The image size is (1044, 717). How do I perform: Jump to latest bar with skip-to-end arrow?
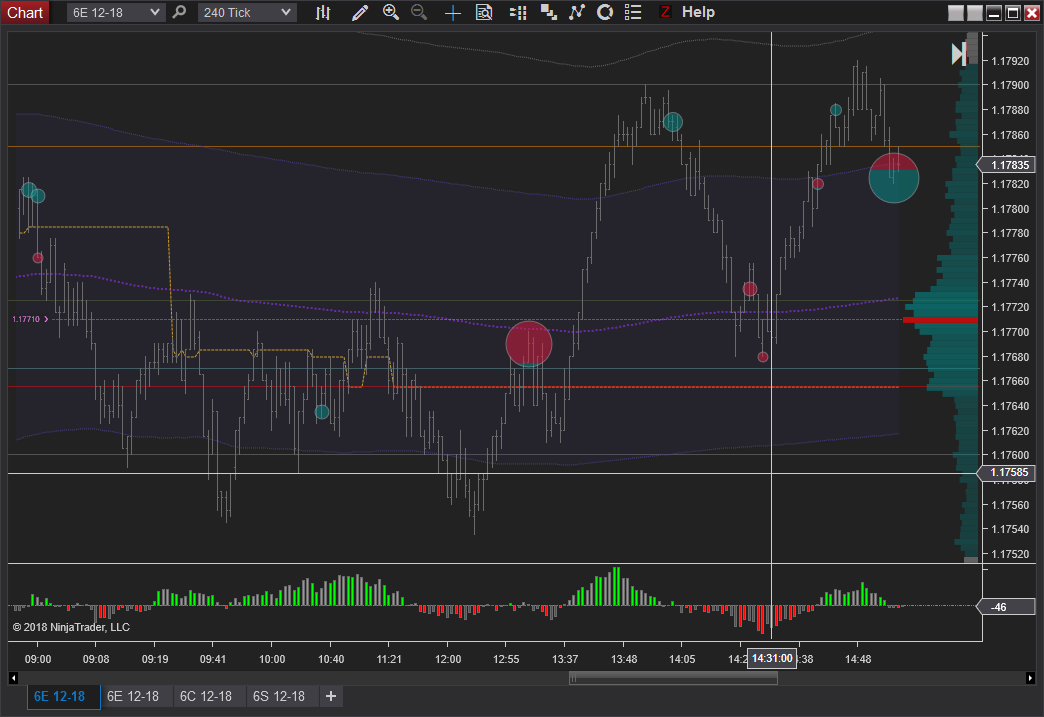(959, 54)
